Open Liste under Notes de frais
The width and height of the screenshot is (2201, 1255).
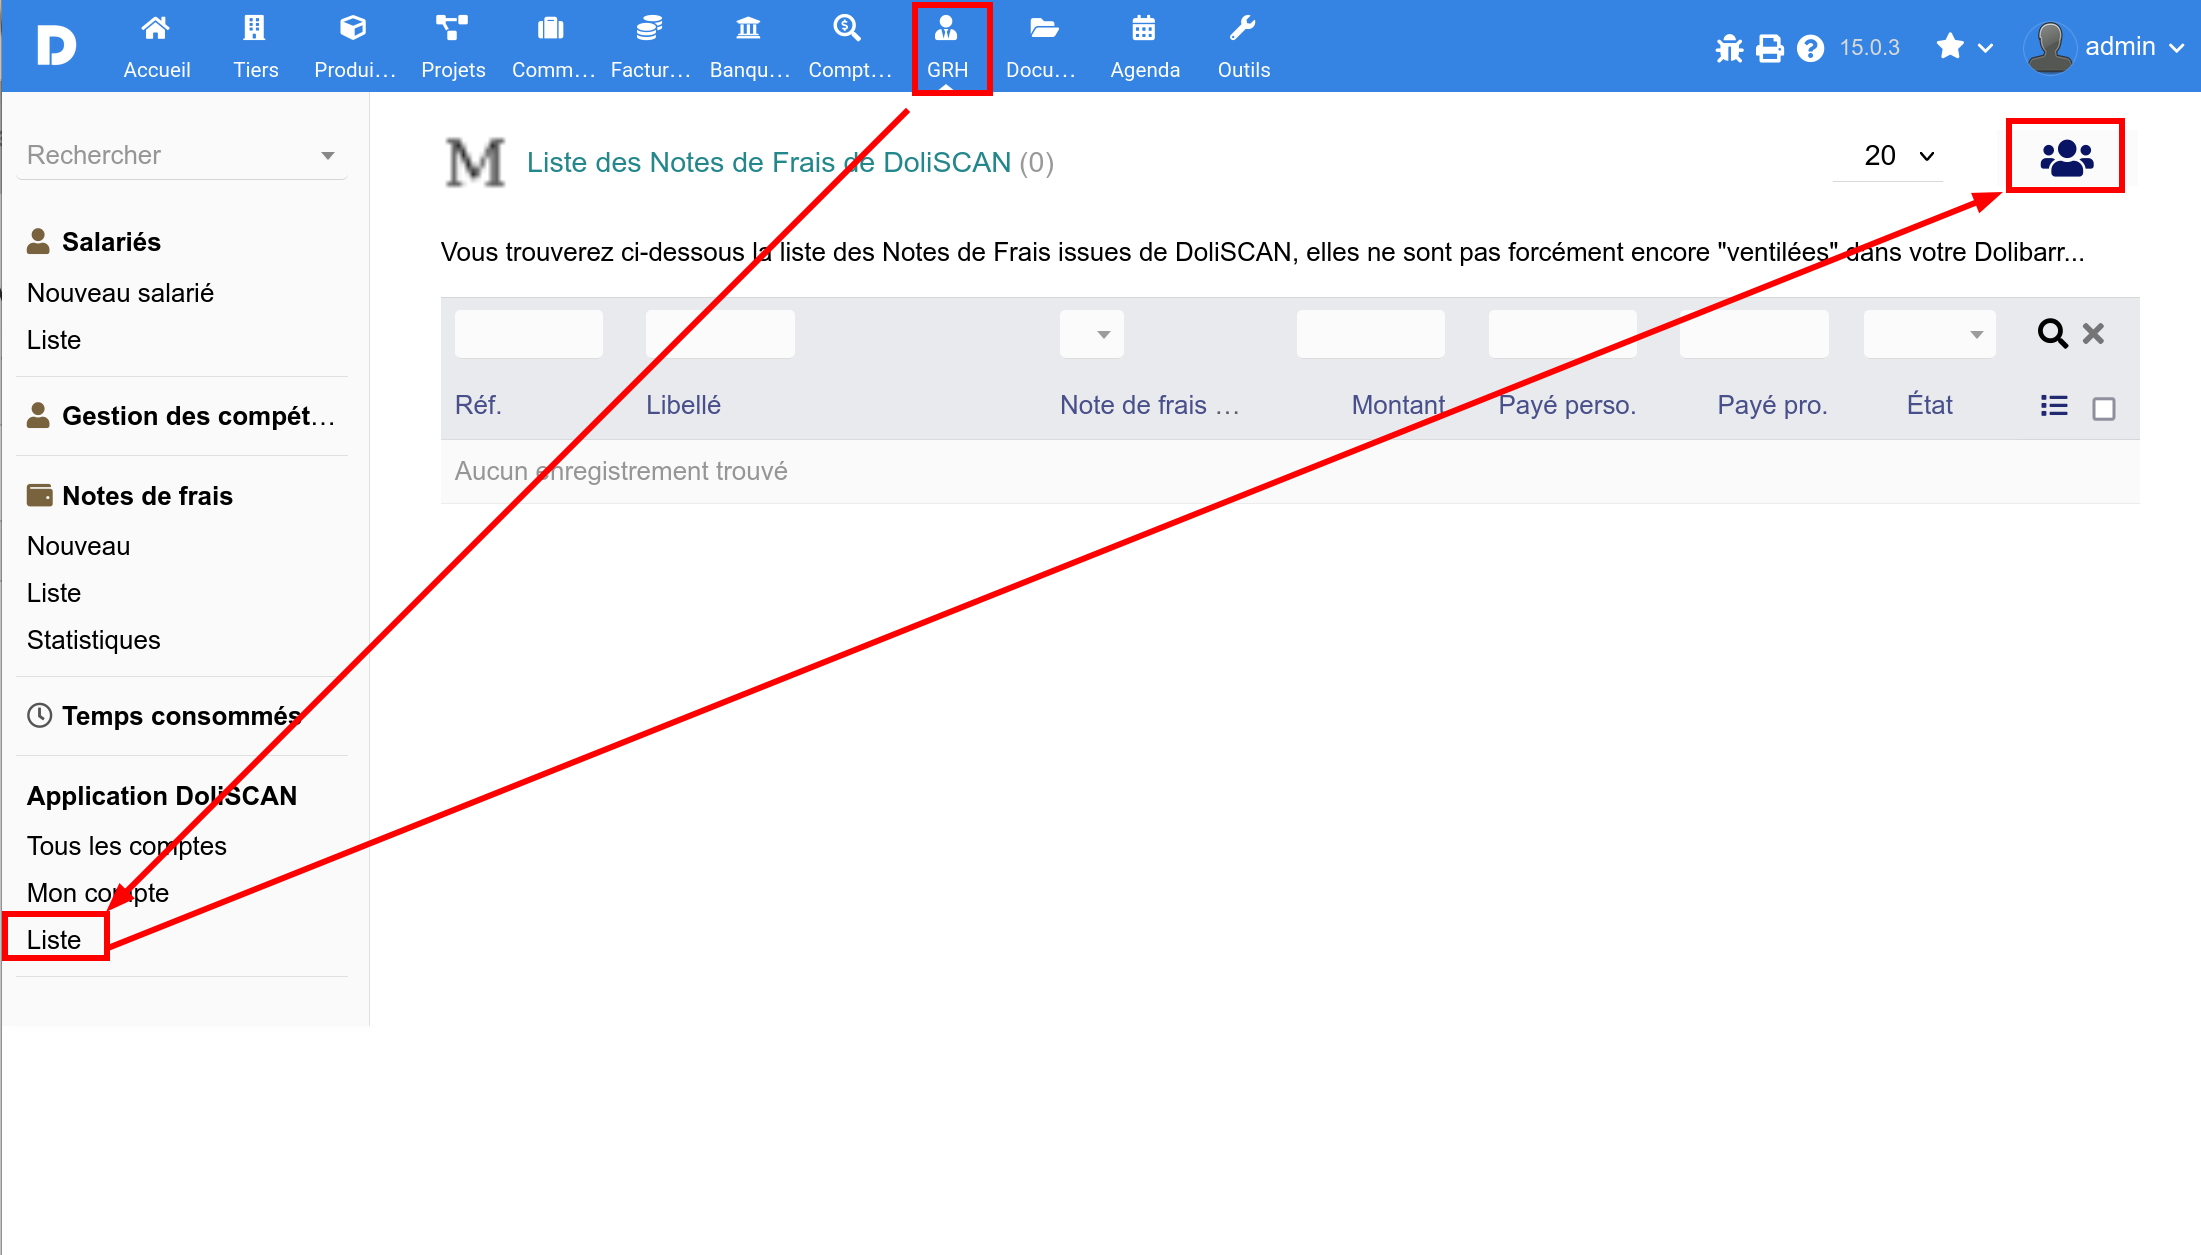(x=54, y=593)
